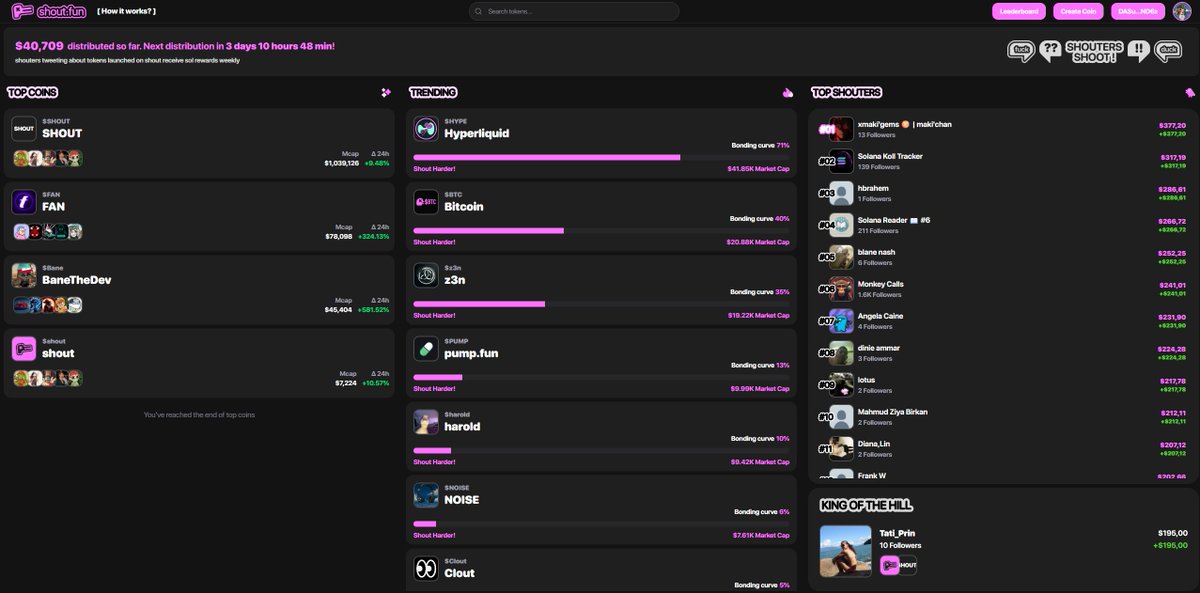1200x593 pixels.
Task: Open the $SHOUT coin logo icon
Action: coord(24,128)
